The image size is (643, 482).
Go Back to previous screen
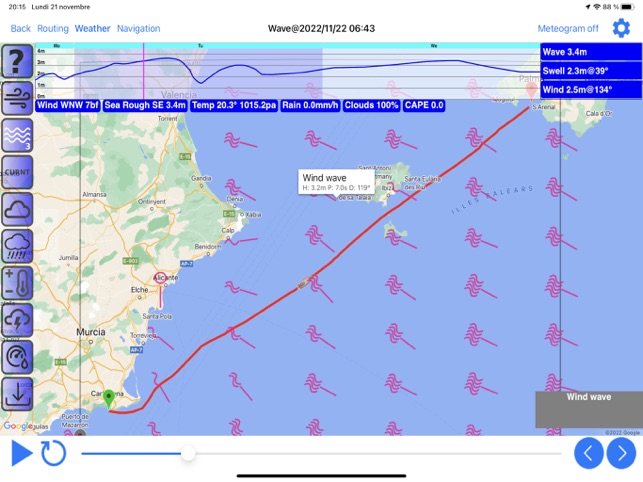(x=21, y=29)
